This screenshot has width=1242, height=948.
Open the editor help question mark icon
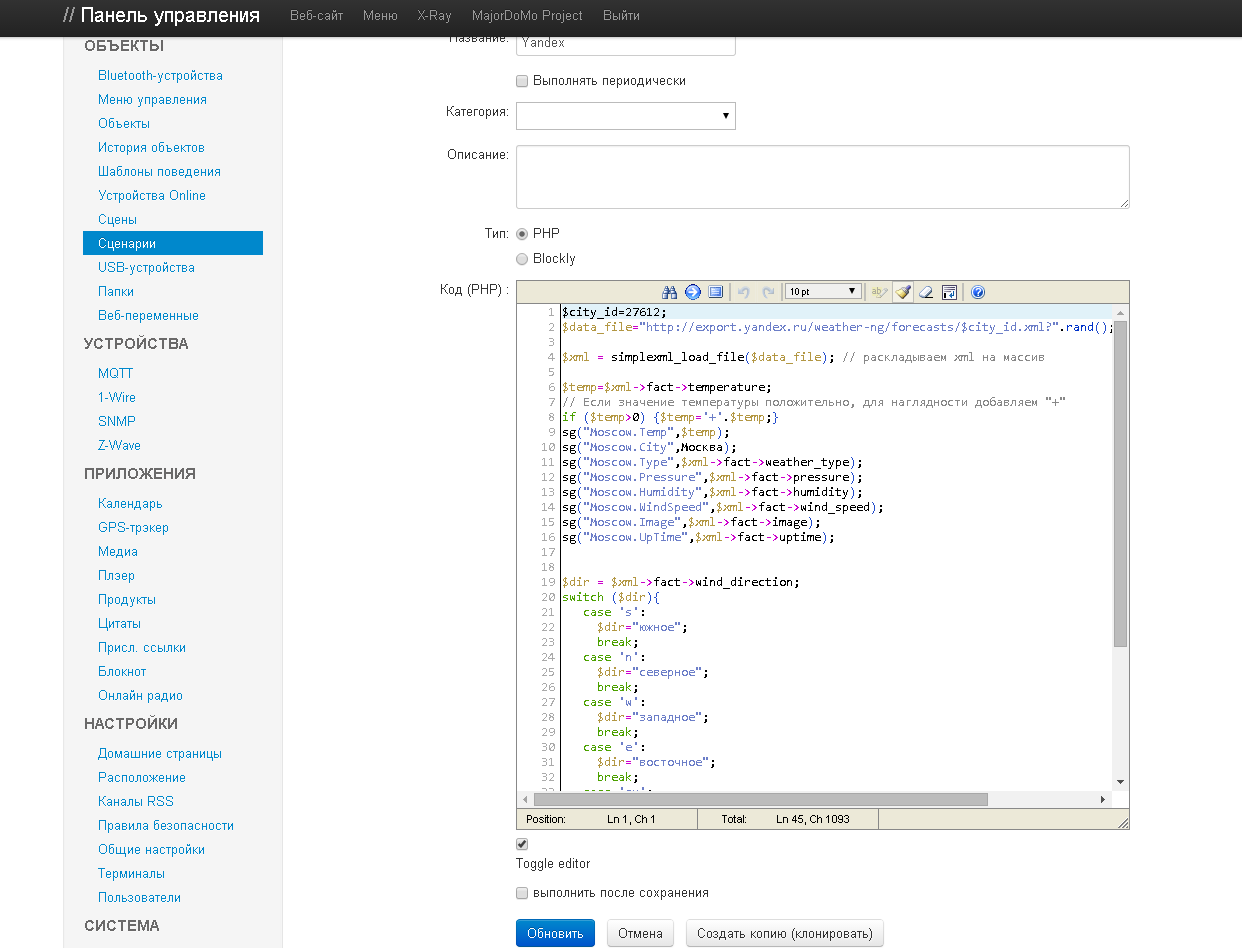(978, 292)
